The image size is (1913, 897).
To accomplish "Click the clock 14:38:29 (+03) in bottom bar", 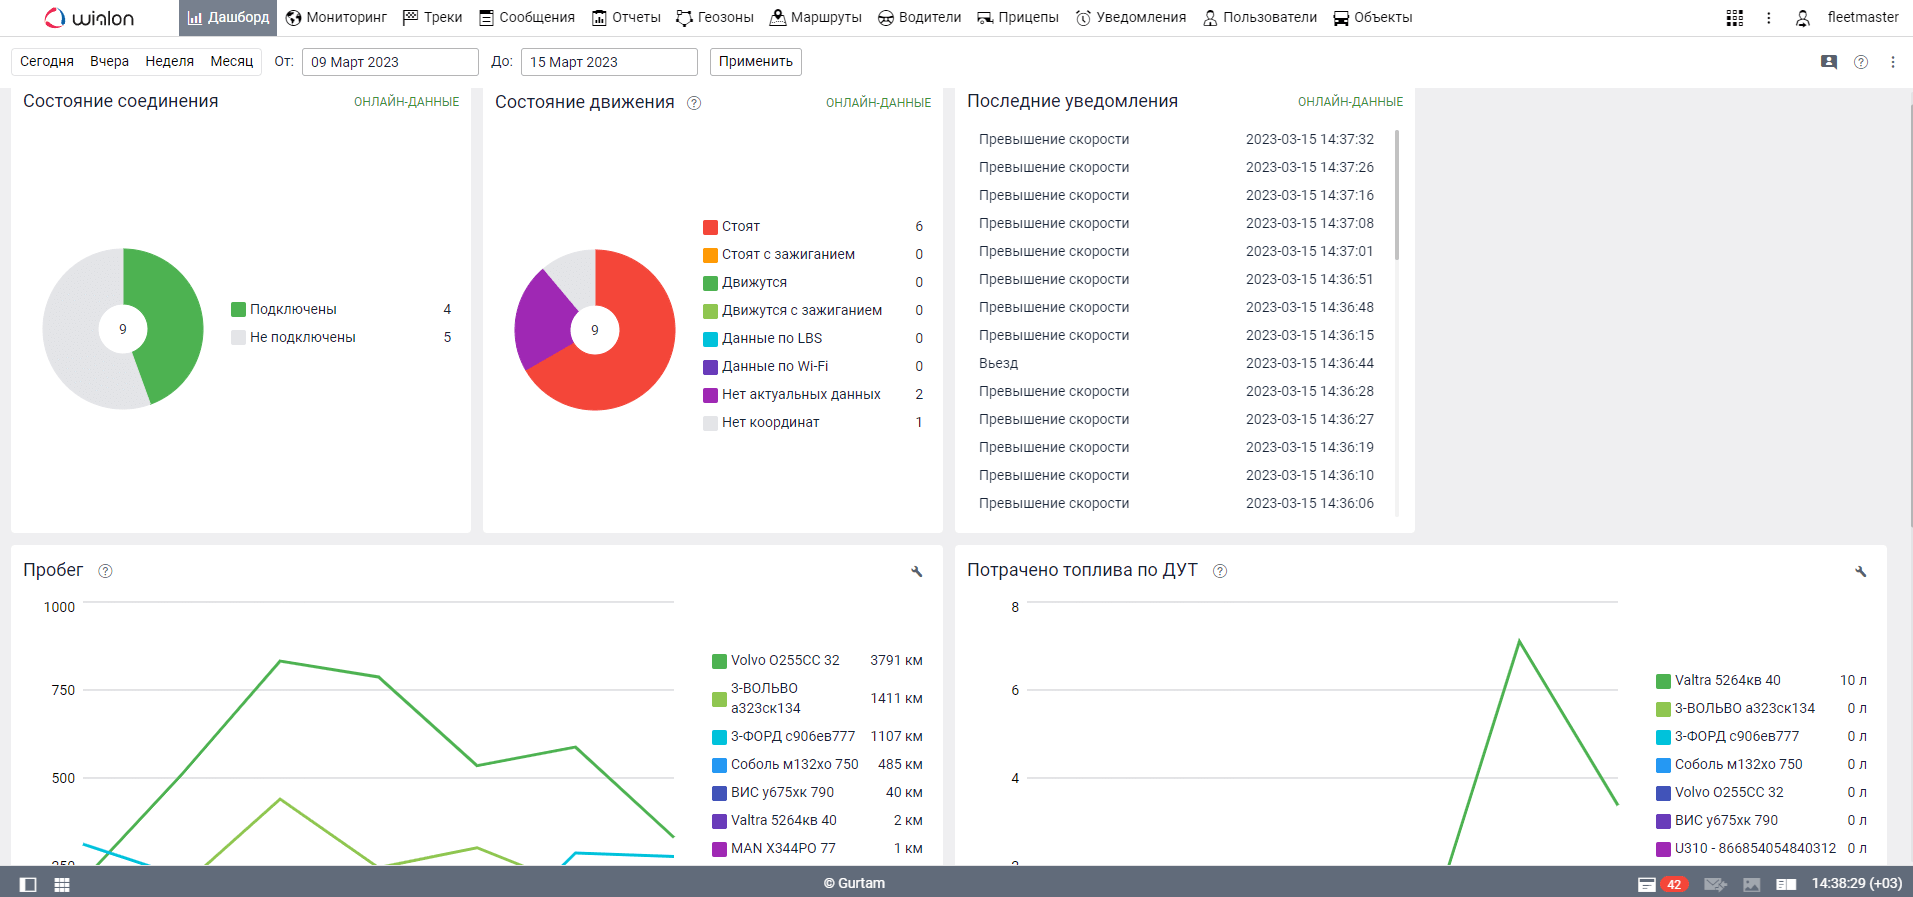I will 1857,884.
